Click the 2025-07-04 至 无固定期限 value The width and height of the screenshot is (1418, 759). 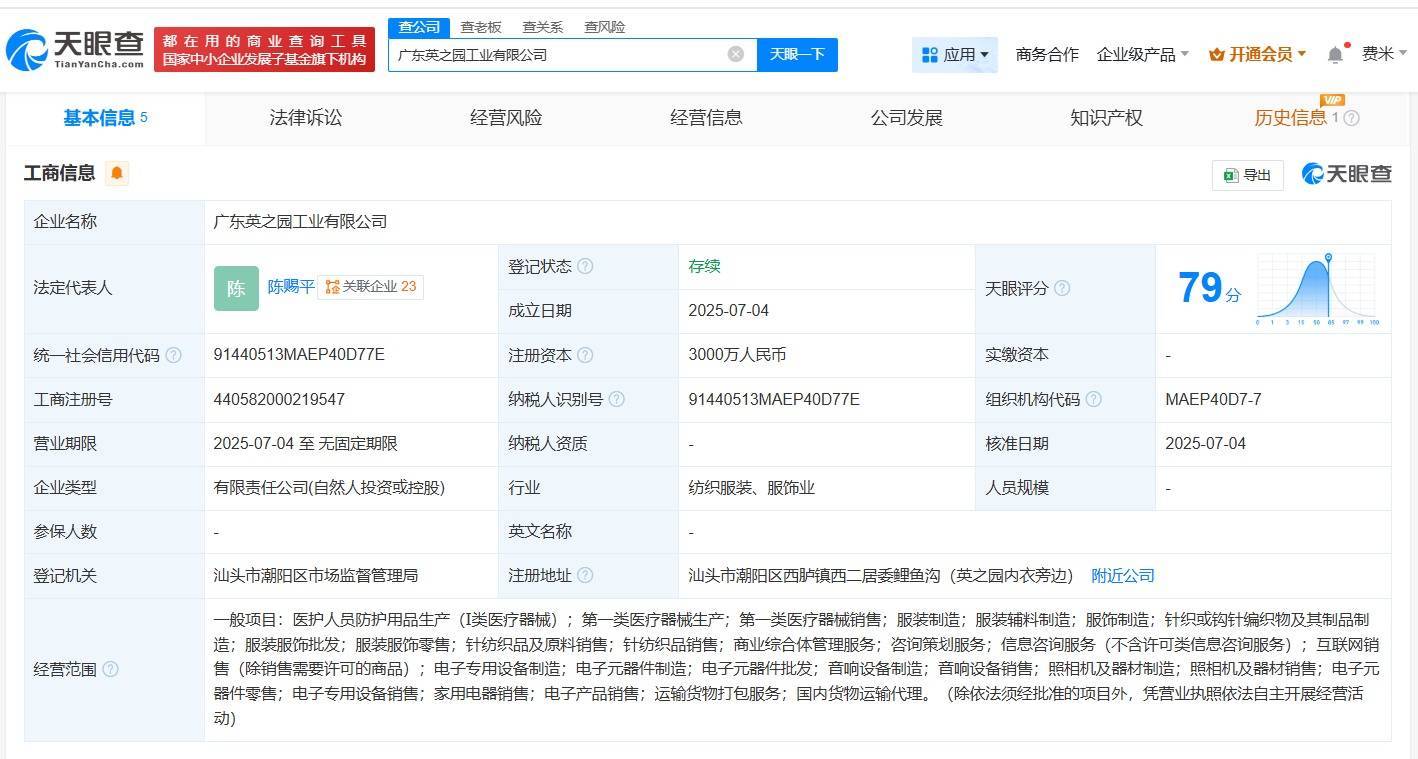tap(305, 443)
